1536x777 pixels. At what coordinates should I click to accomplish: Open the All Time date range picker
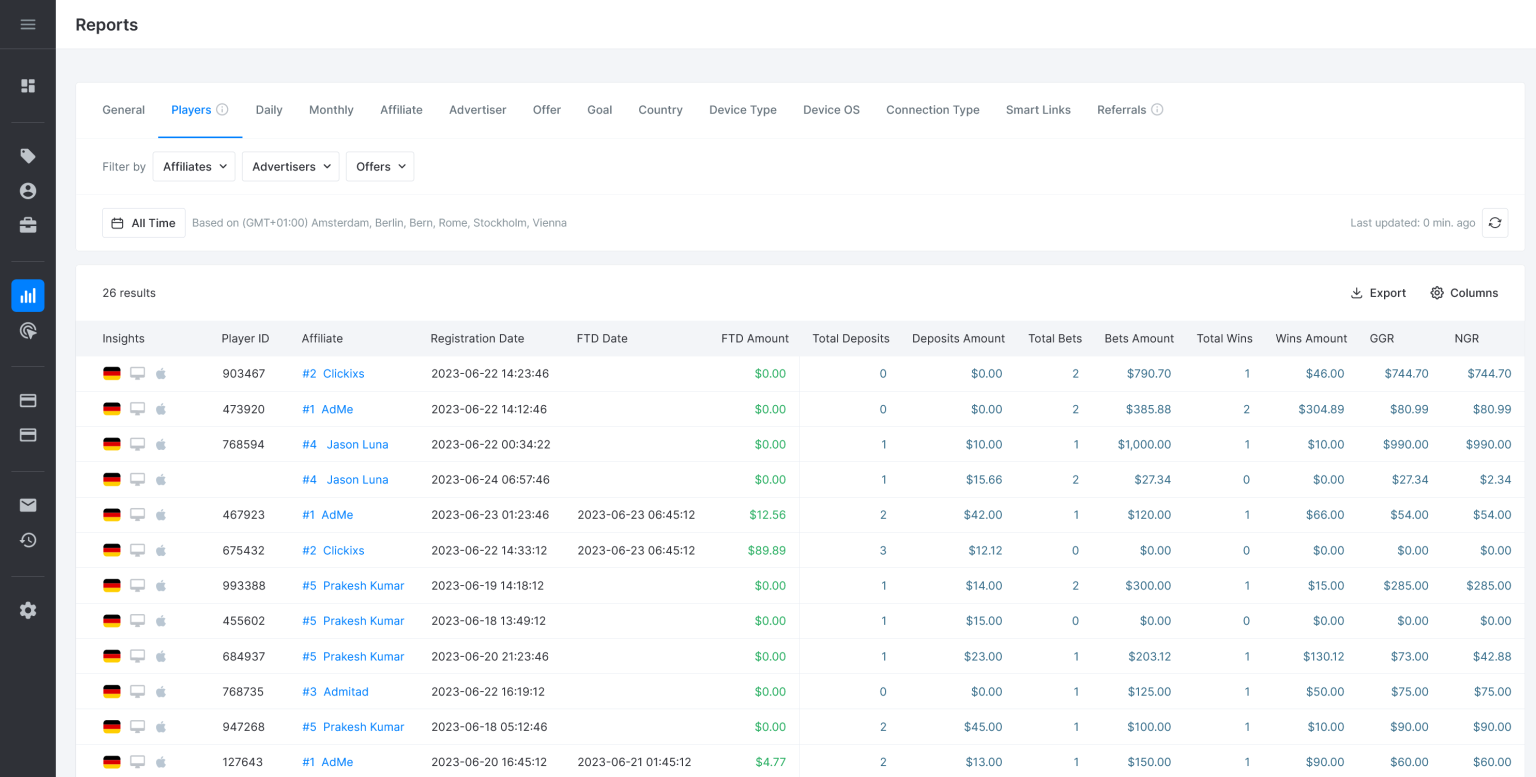pyautogui.click(x=144, y=223)
